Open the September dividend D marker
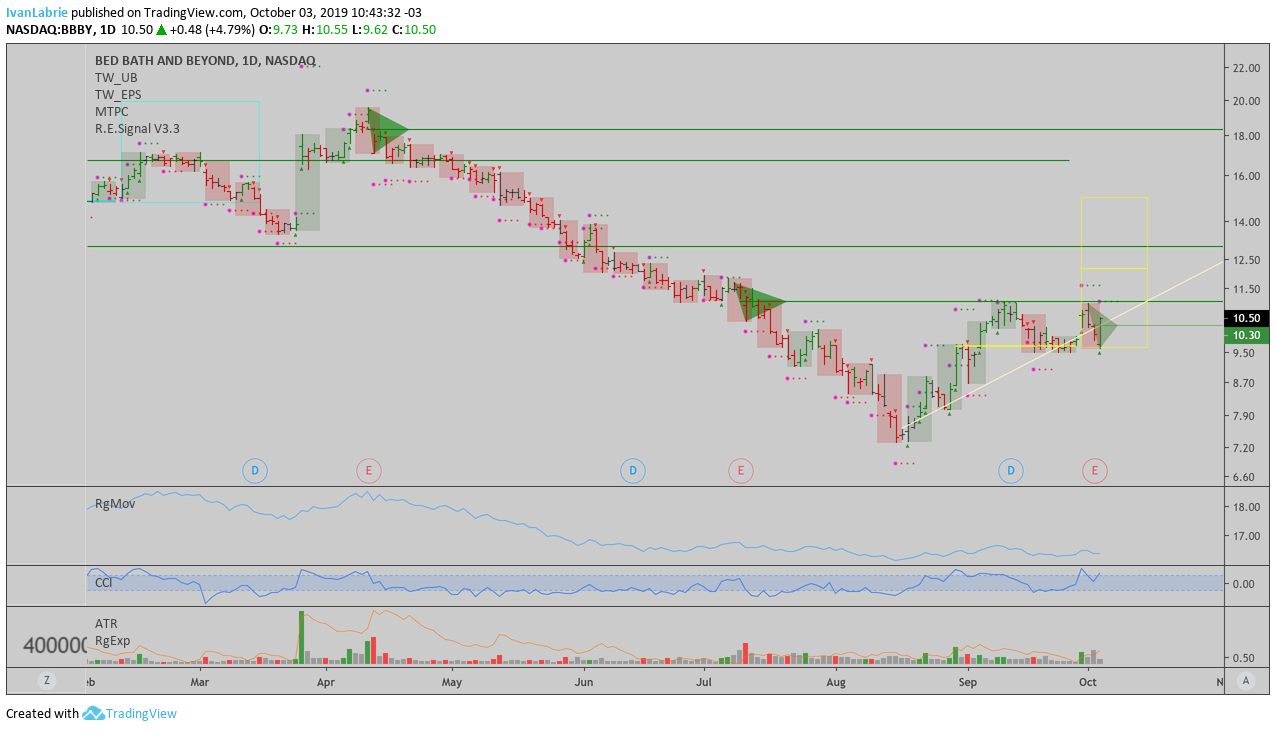This screenshot has height=731, width=1276. [1011, 470]
